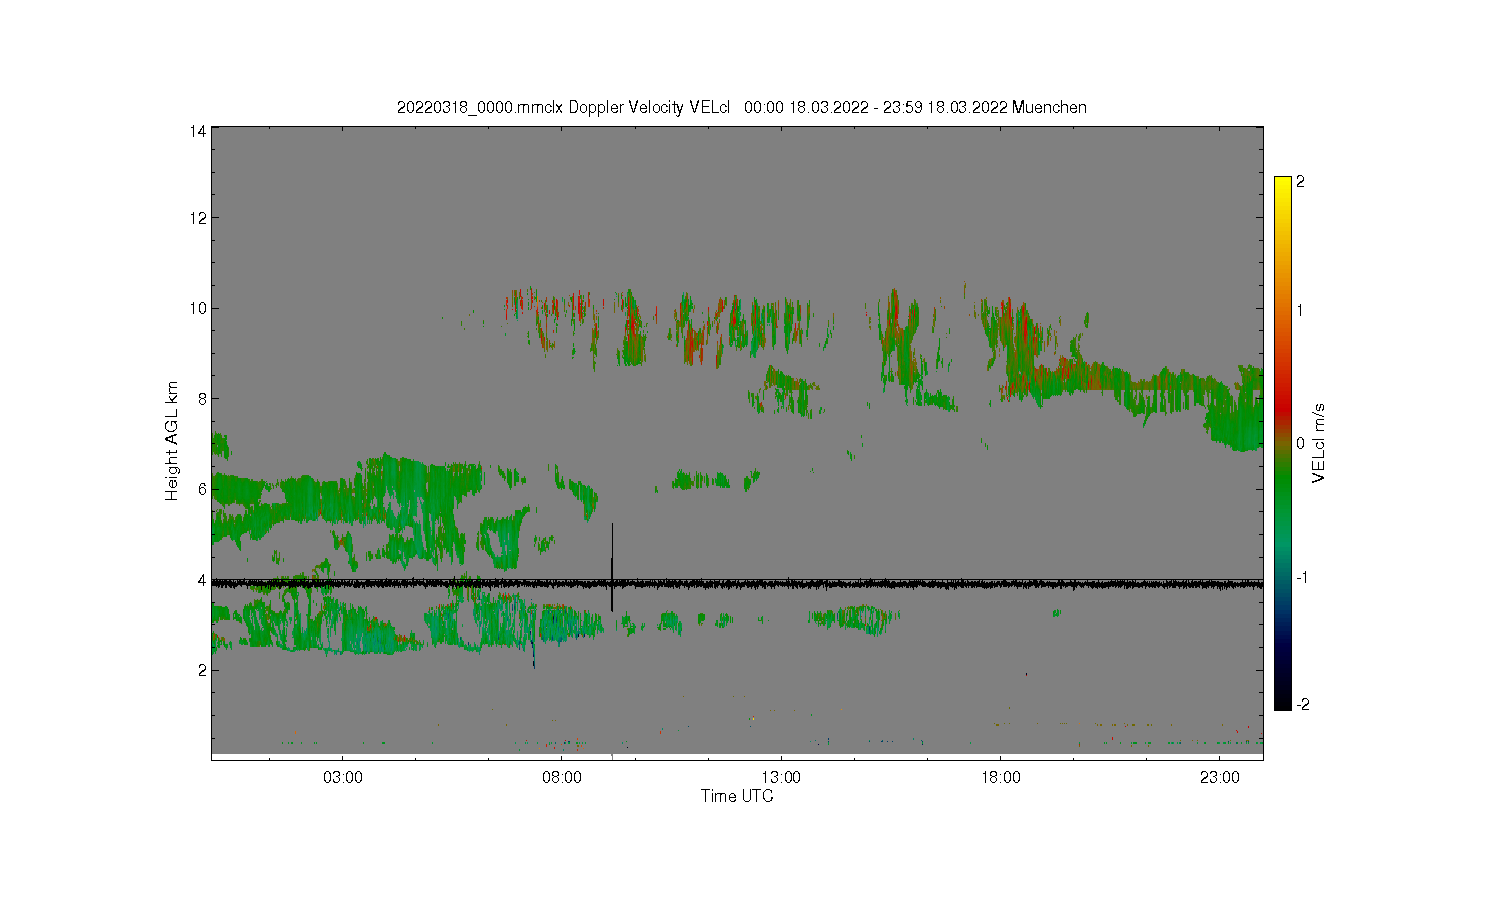This screenshot has width=1500, height=900.
Task: Click the 'Height AGL km' axis label
Action: click(172, 441)
